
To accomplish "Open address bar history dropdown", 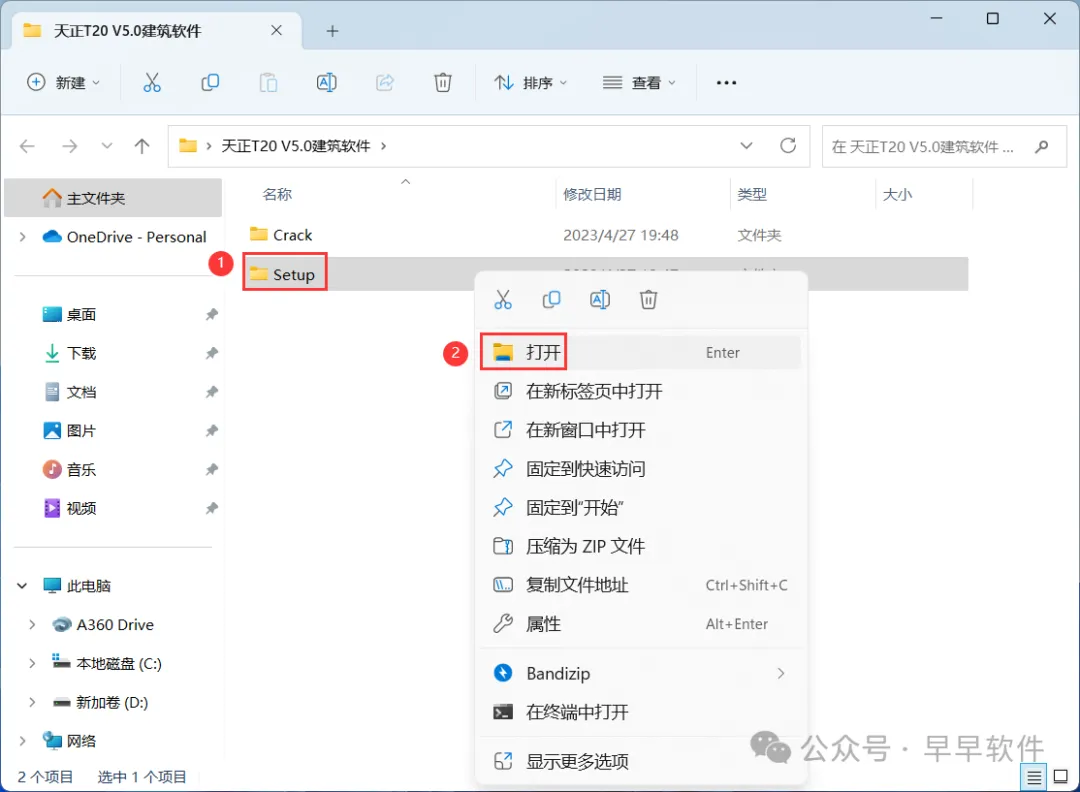I will pos(746,146).
